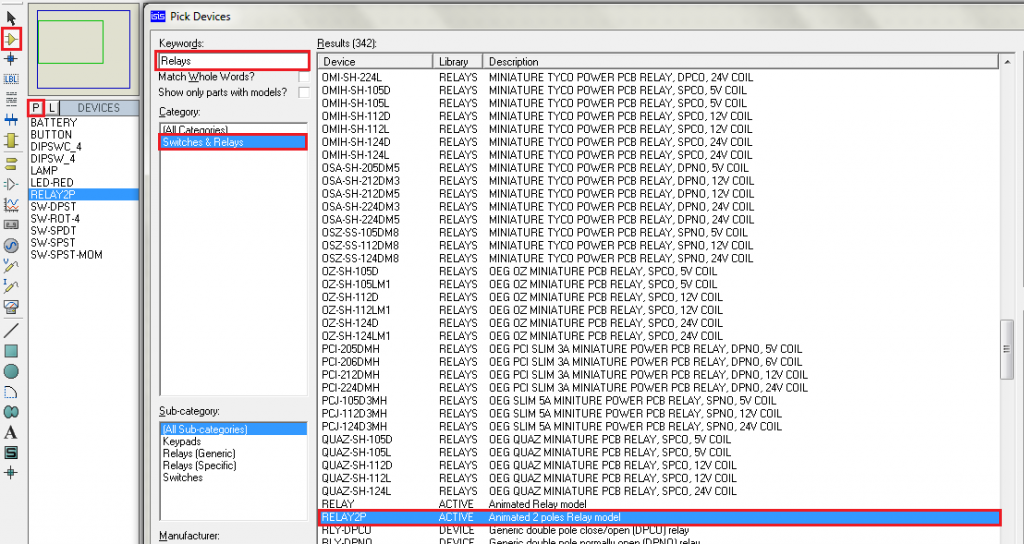The height and width of the screenshot is (544, 1024).
Task: Sort results by Library column header
Action: pyautogui.click(x=458, y=62)
